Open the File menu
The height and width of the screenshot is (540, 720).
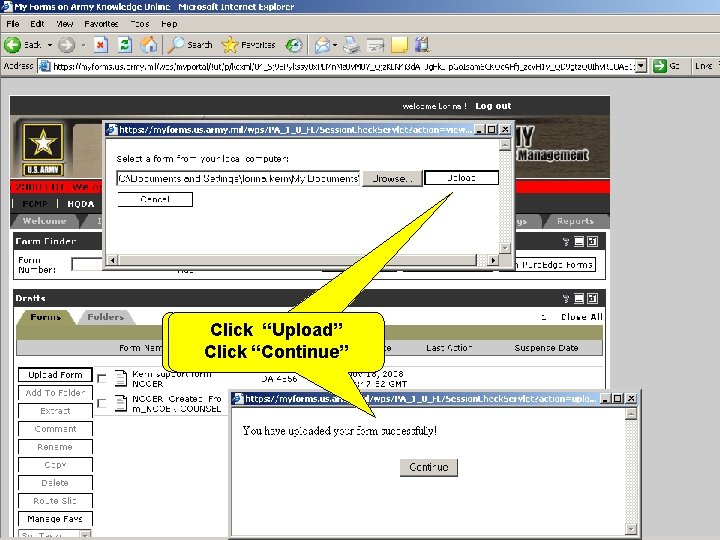[12, 24]
